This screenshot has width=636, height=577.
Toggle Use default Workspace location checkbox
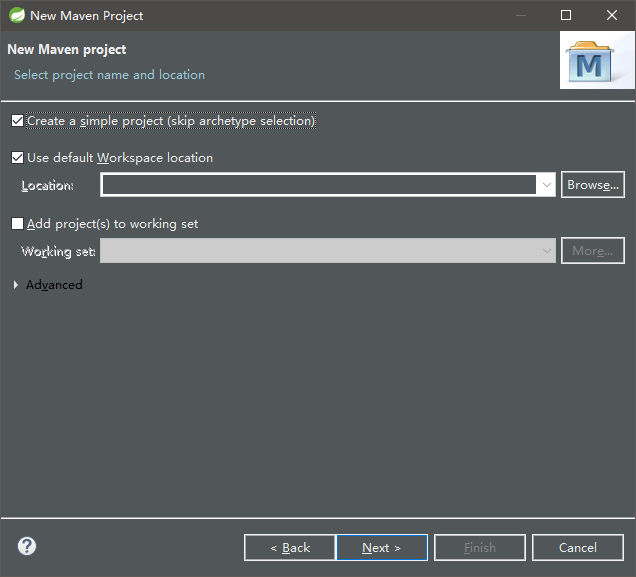17,158
